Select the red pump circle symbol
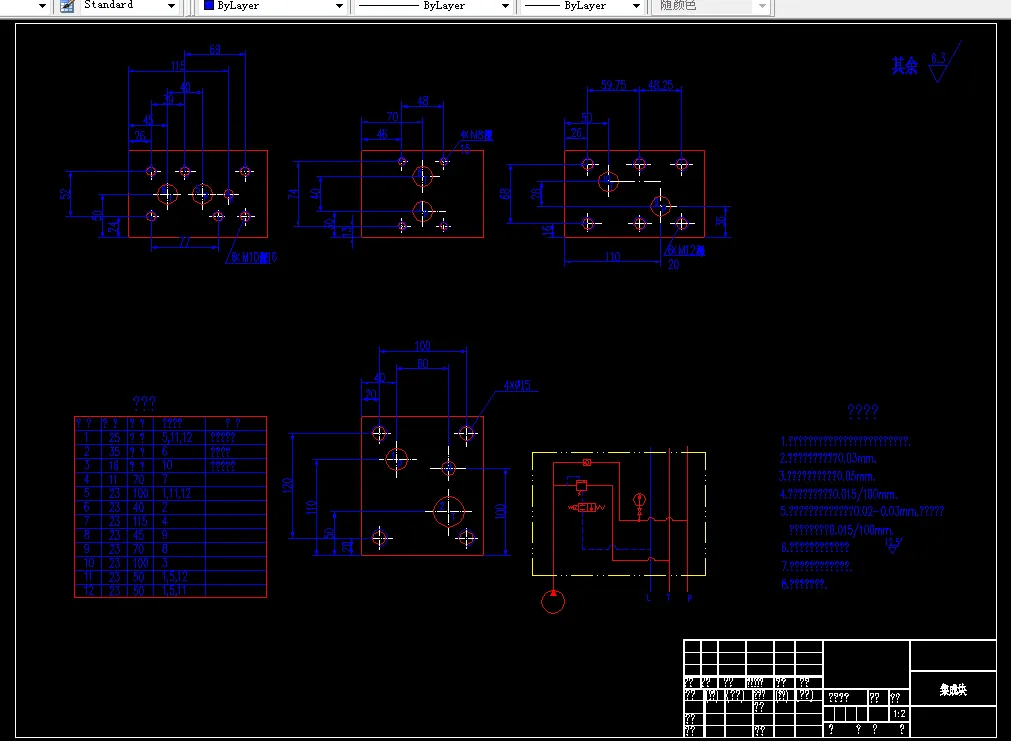The image size is (1011, 741). click(x=553, y=602)
